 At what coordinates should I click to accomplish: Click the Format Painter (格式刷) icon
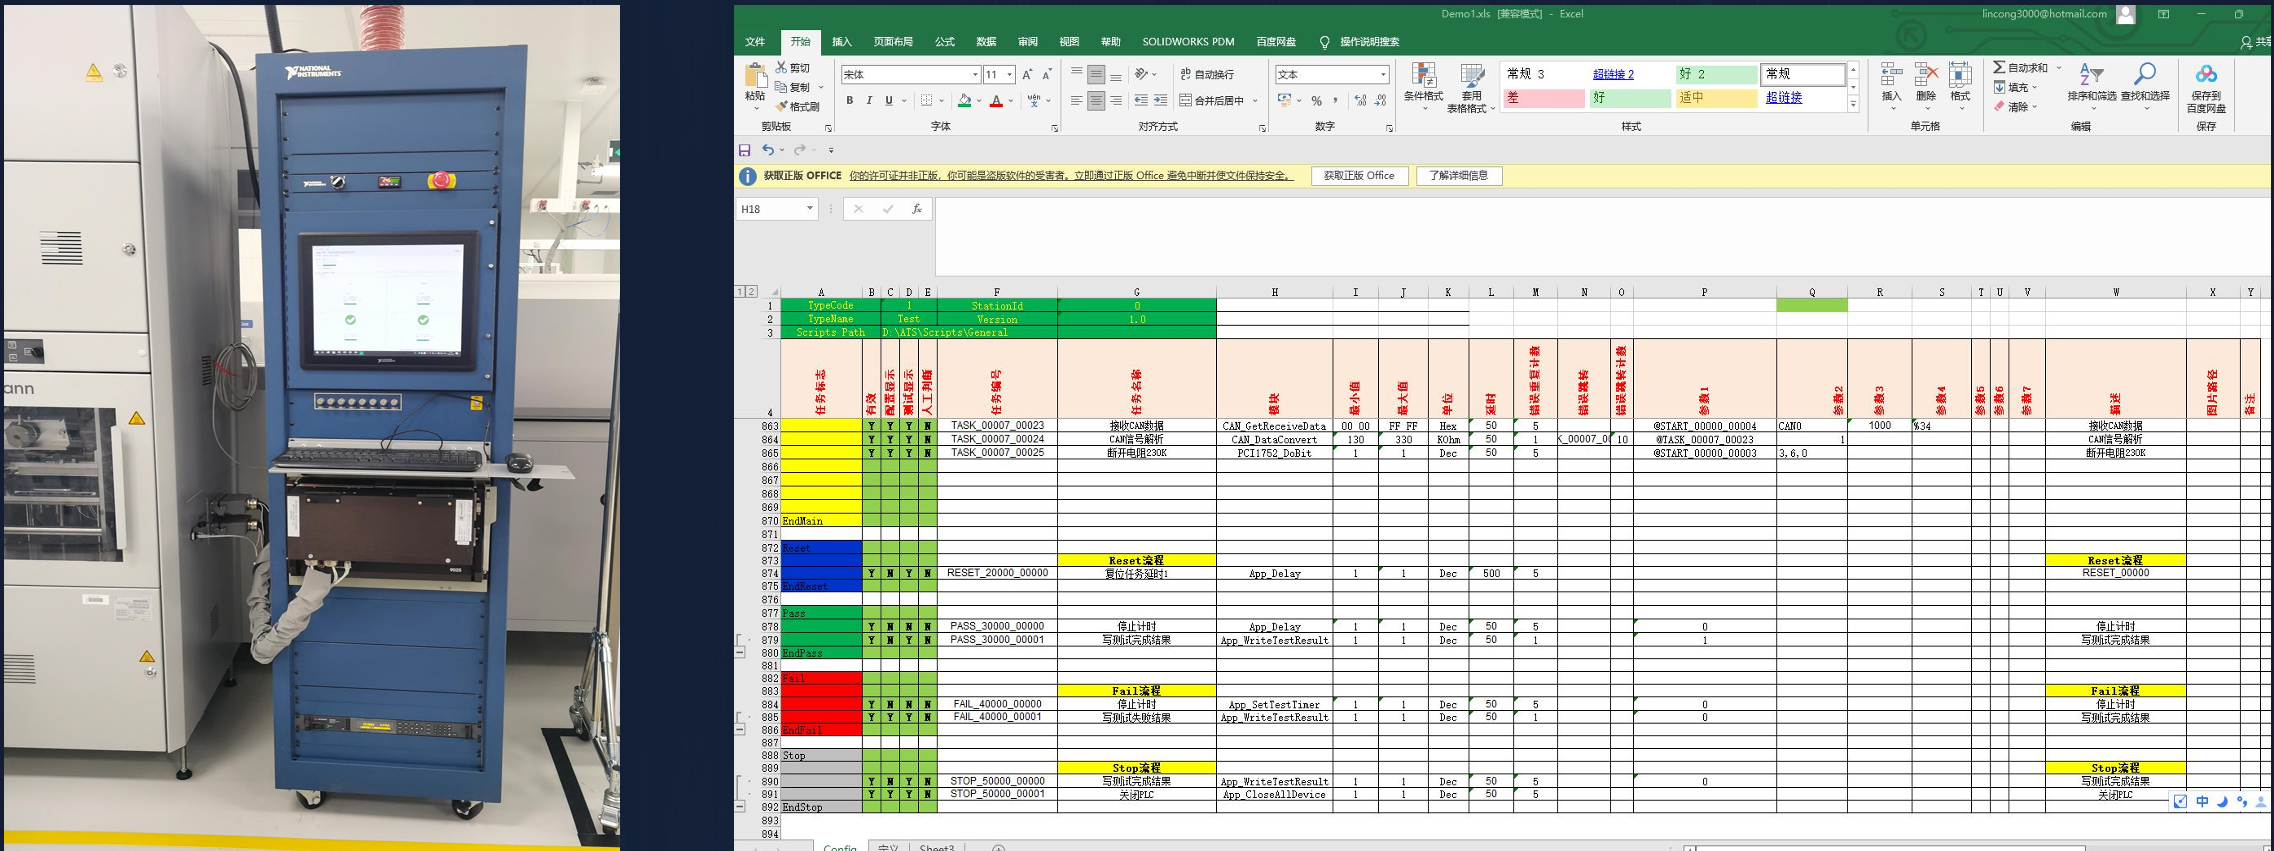click(782, 106)
